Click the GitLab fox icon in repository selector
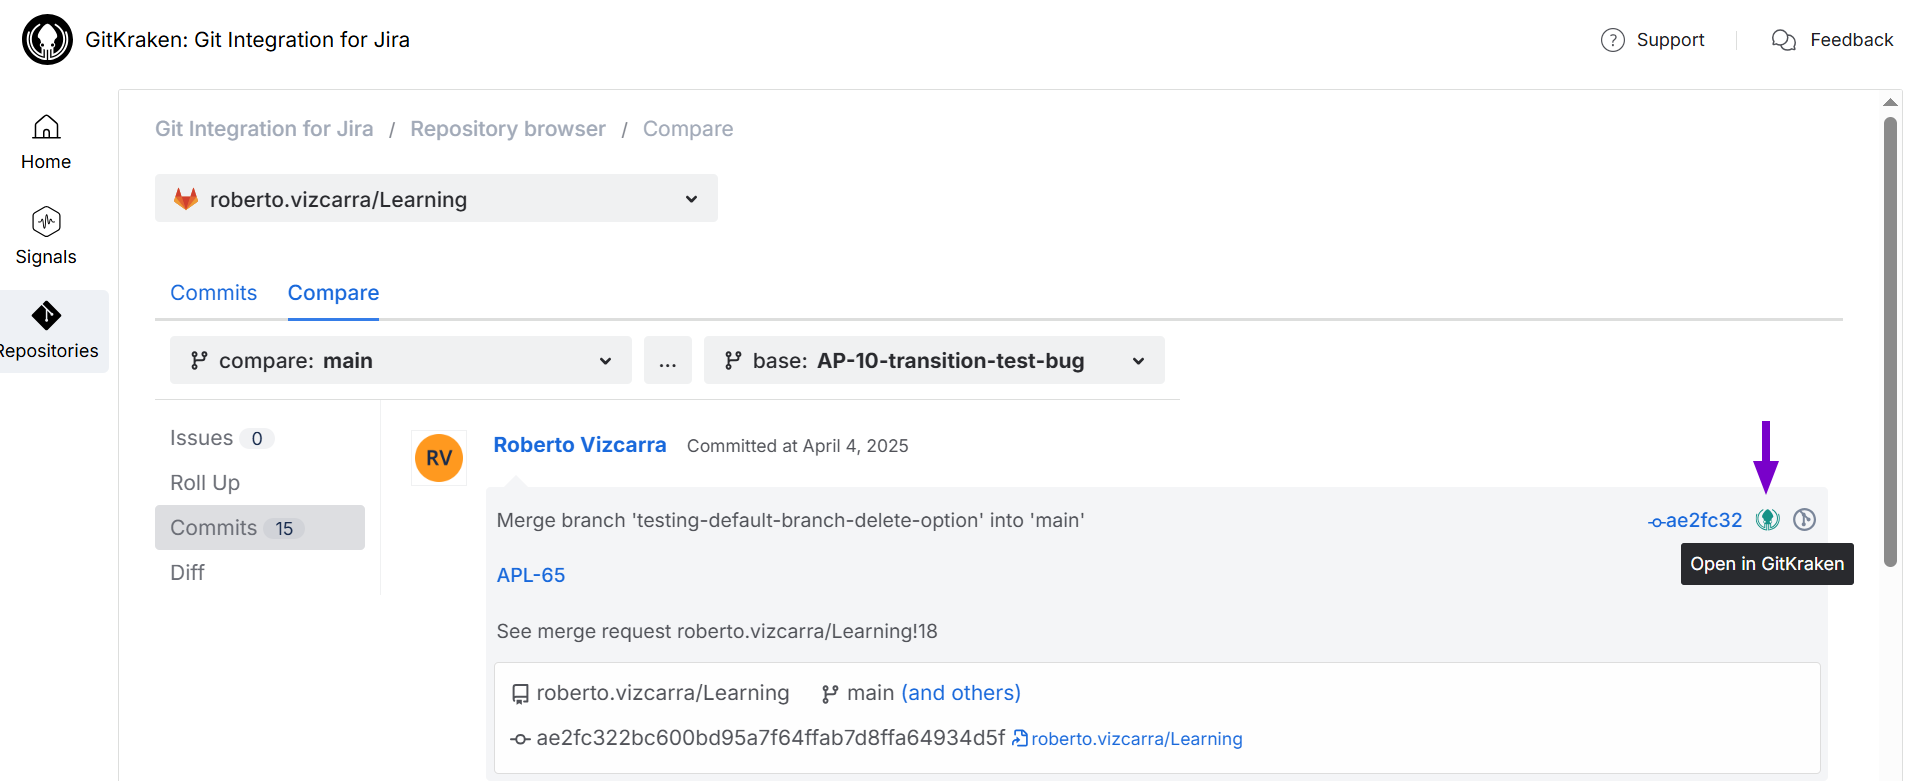1914x781 pixels. pos(186,198)
